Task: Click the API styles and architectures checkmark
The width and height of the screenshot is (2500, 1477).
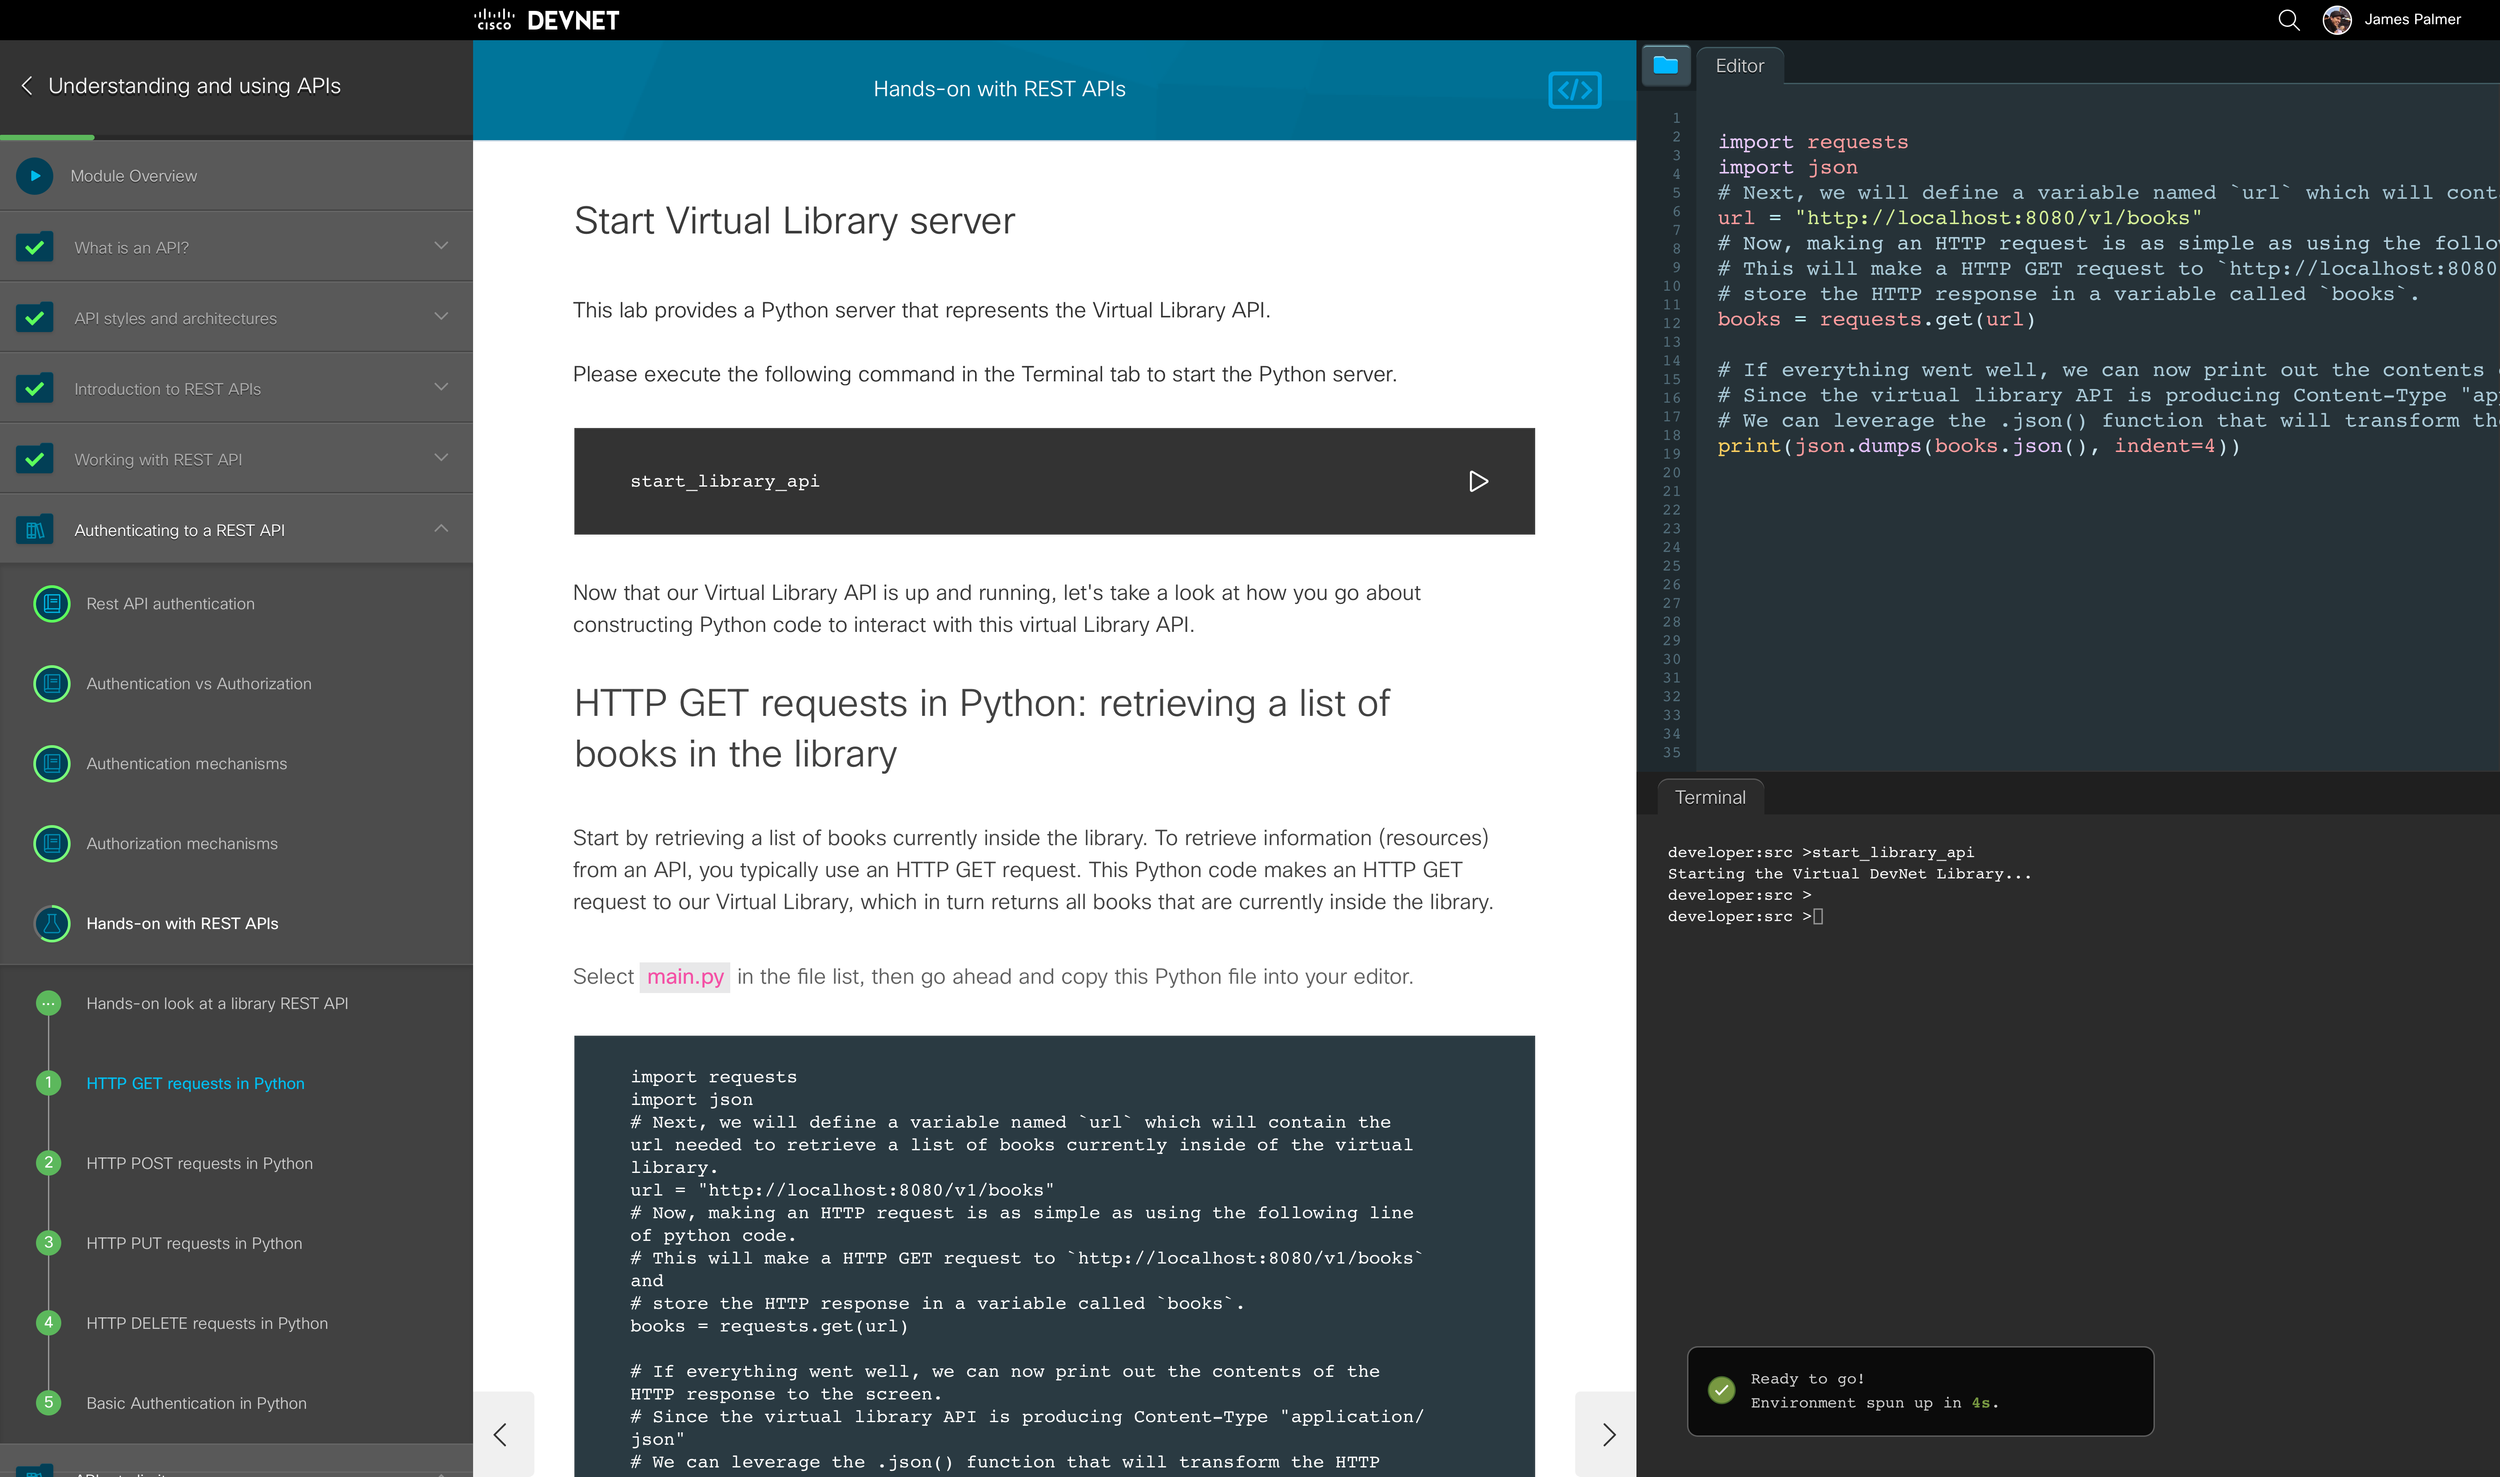Action: 35,318
